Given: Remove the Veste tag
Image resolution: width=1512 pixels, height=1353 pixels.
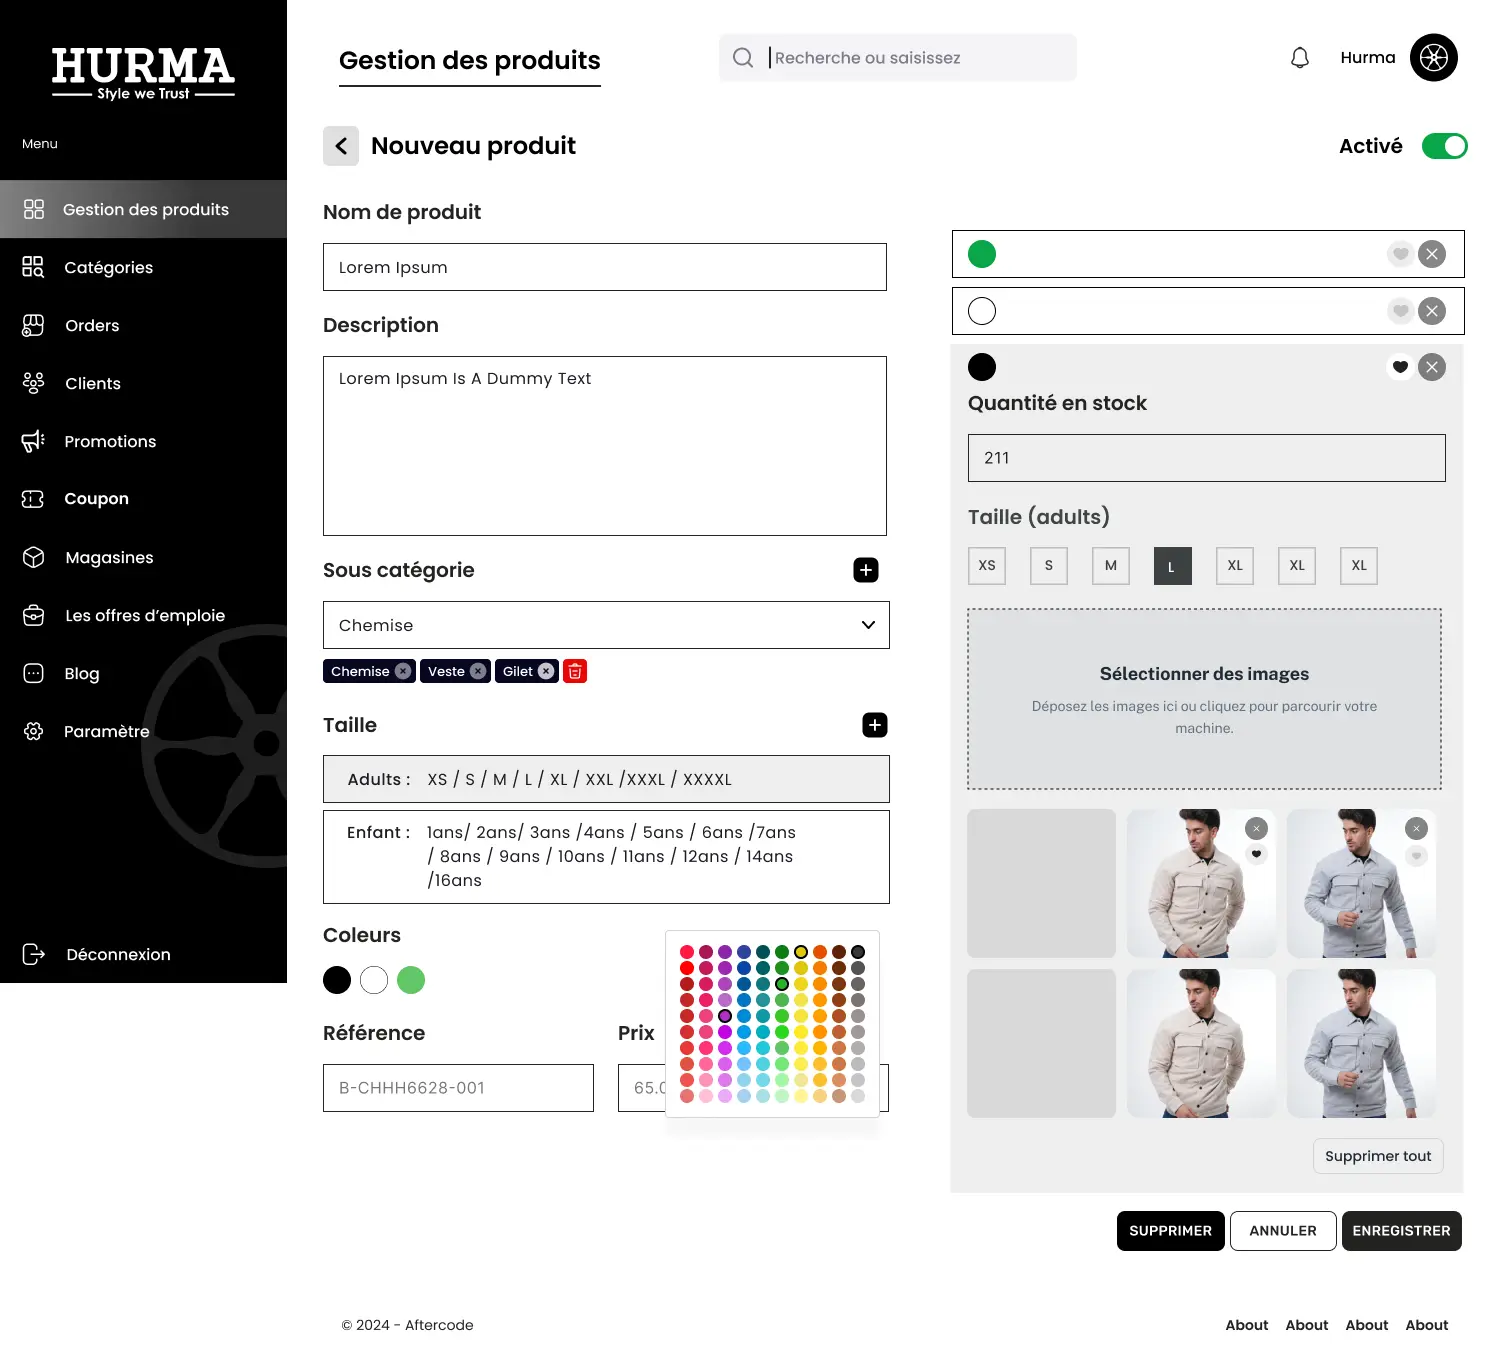Looking at the screenshot, I should point(478,672).
